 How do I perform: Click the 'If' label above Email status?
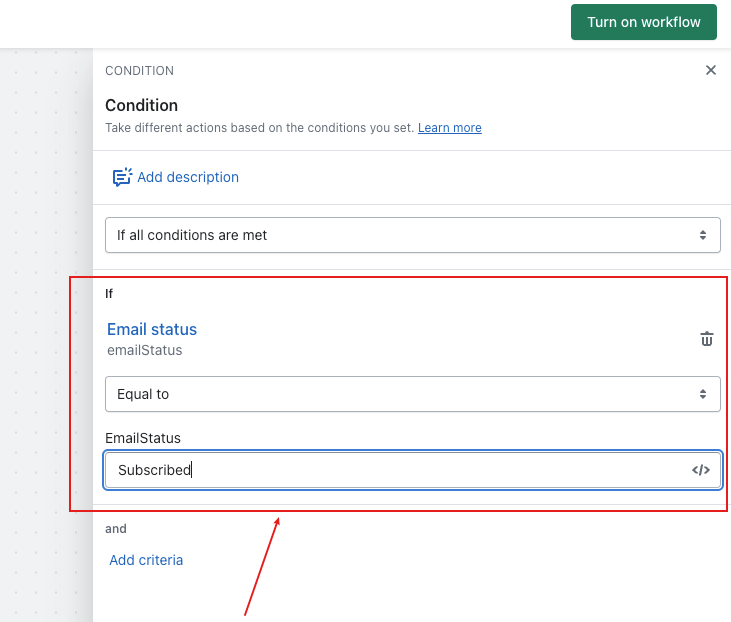coord(109,293)
